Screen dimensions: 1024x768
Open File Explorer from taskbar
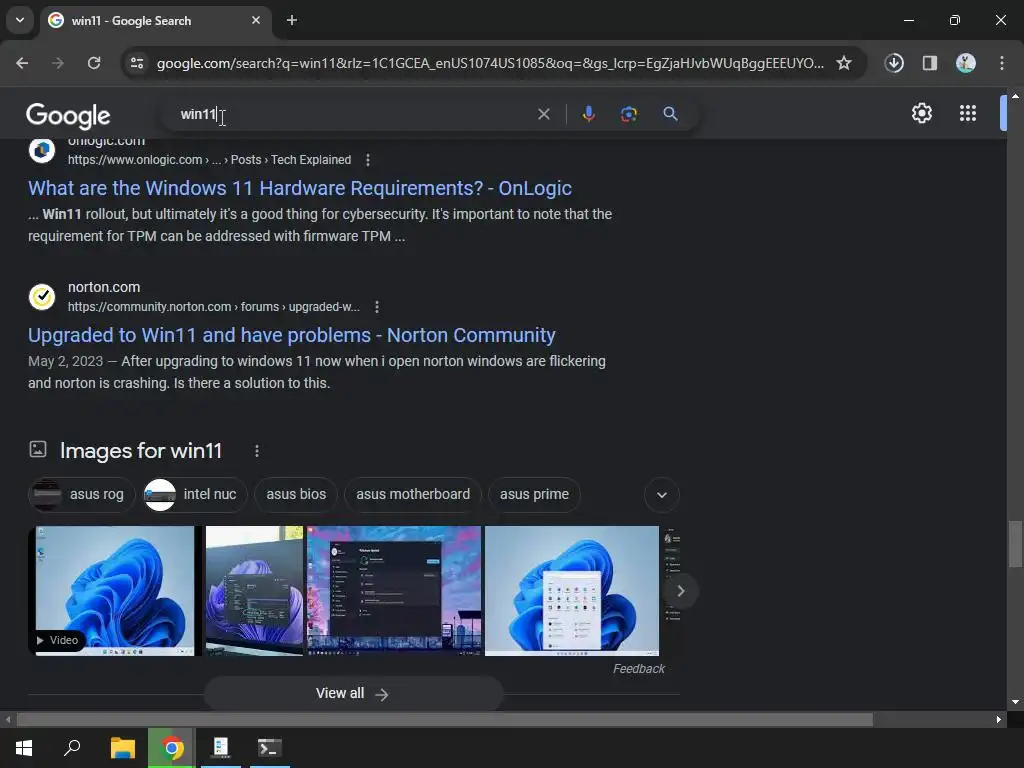pyautogui.click(x=122, y=748)
